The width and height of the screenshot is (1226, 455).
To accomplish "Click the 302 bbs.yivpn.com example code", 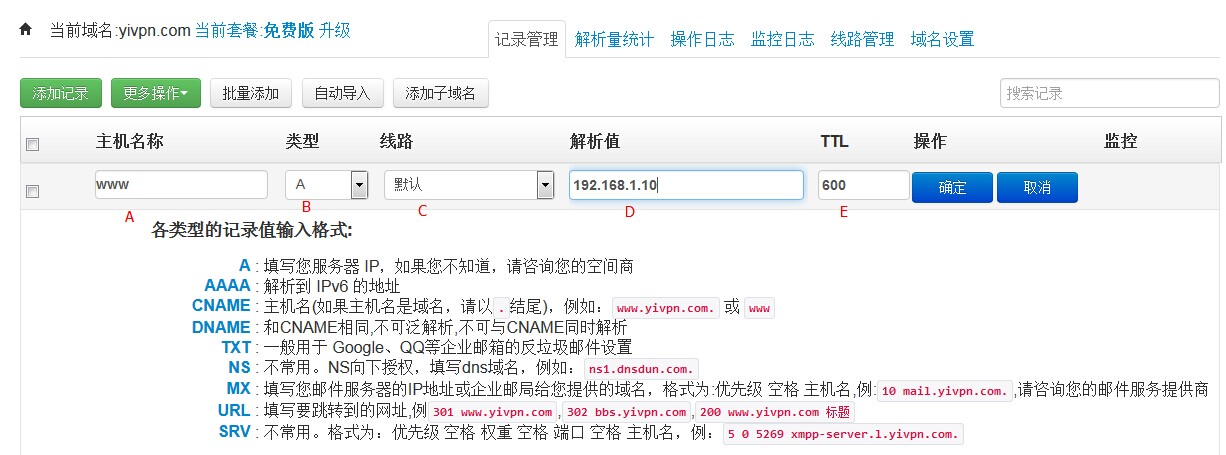I will coord(626,412).
